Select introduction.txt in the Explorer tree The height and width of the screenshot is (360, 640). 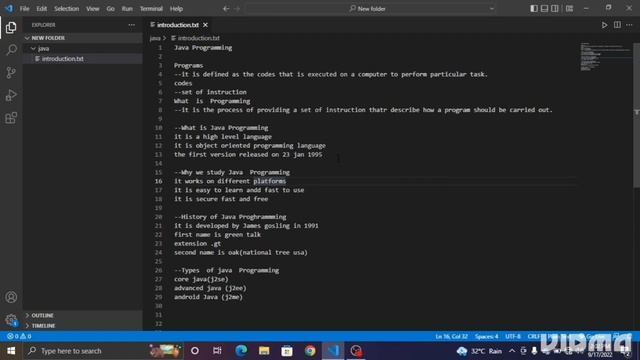tap(82, 59)
